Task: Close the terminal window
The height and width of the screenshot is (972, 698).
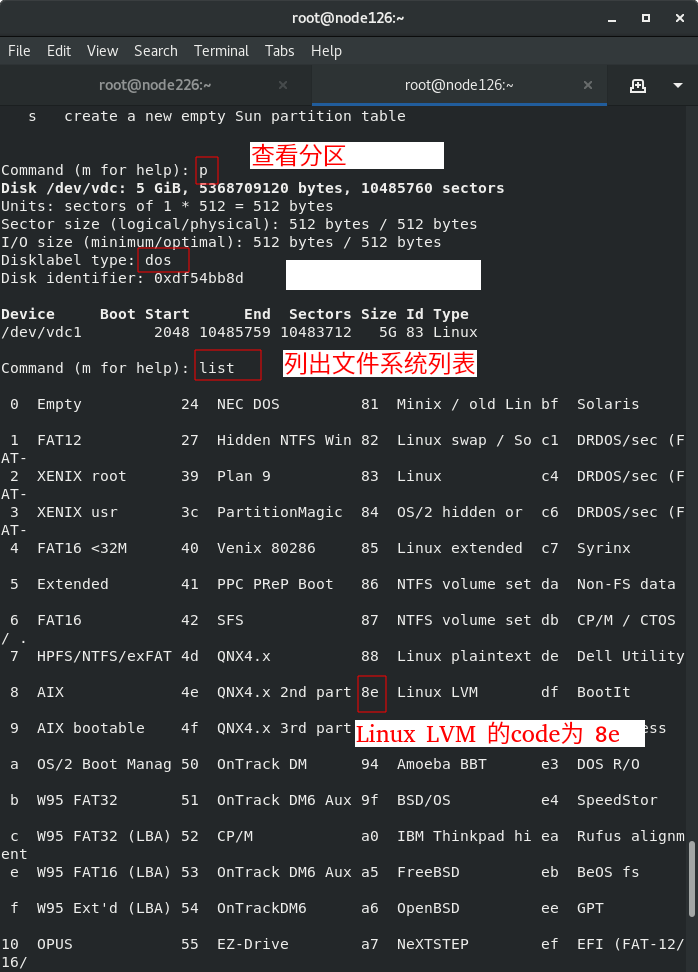Action: click(679, 19)
